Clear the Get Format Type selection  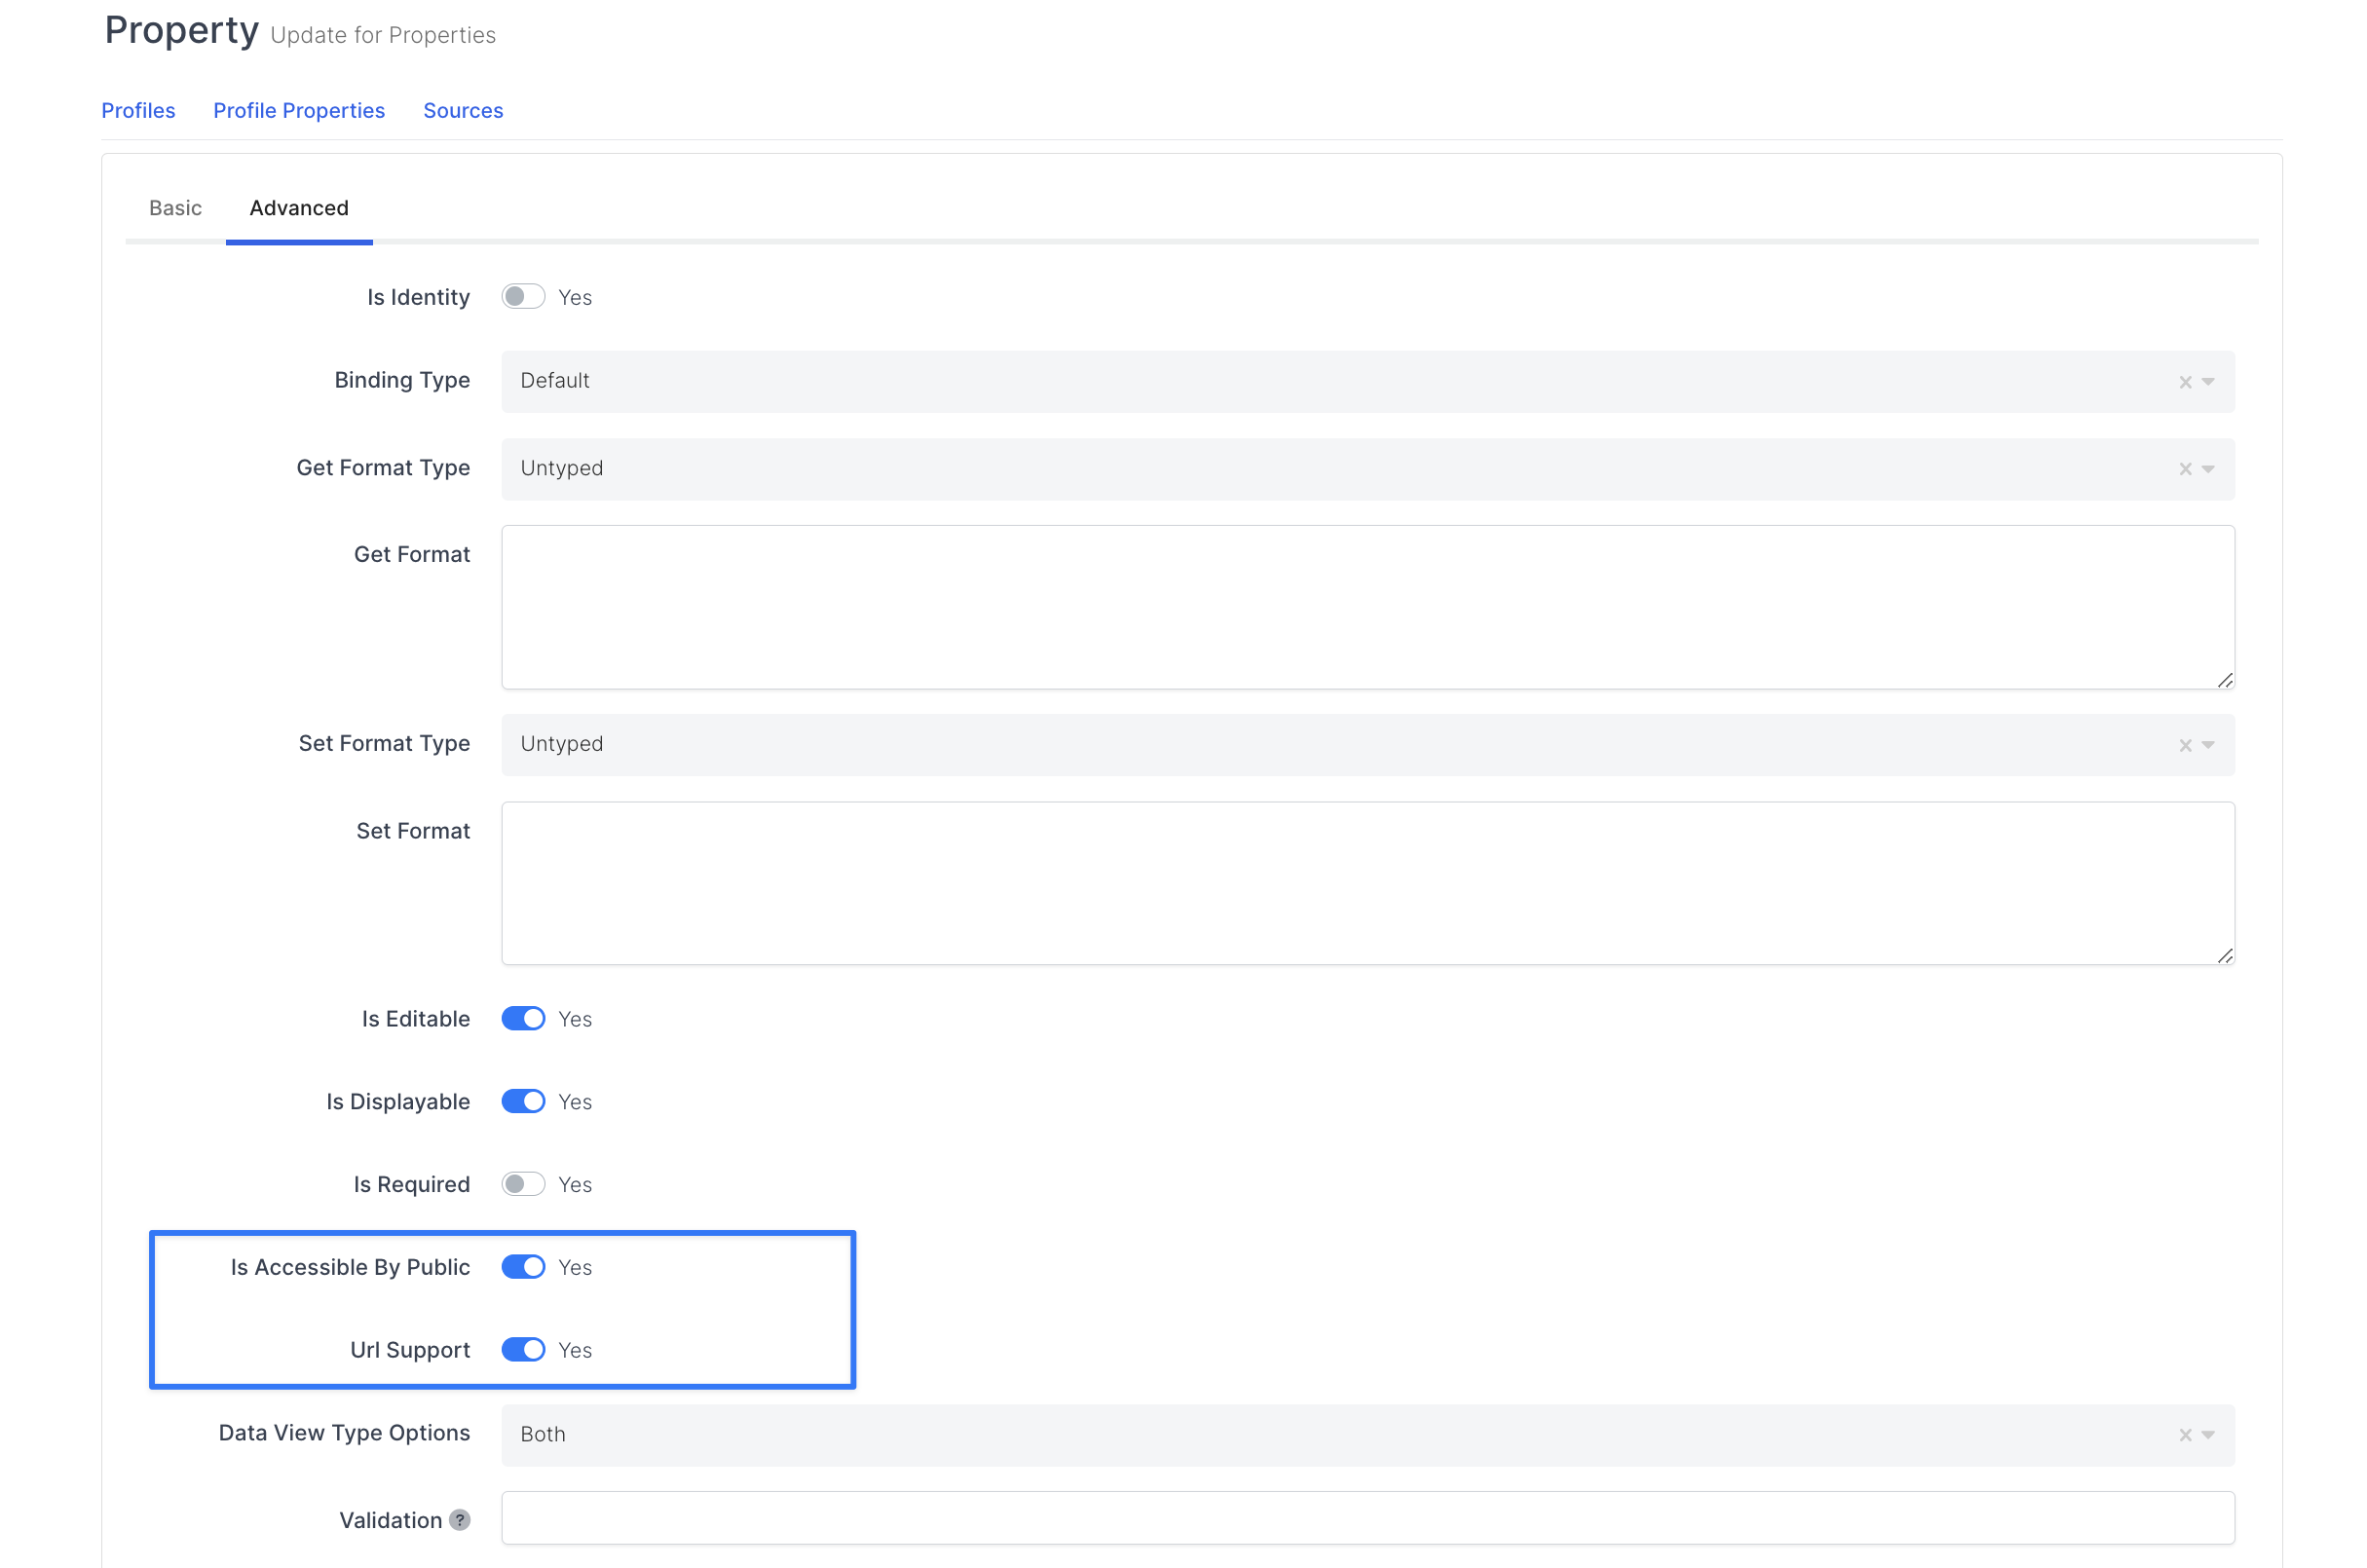[2185, 468]
